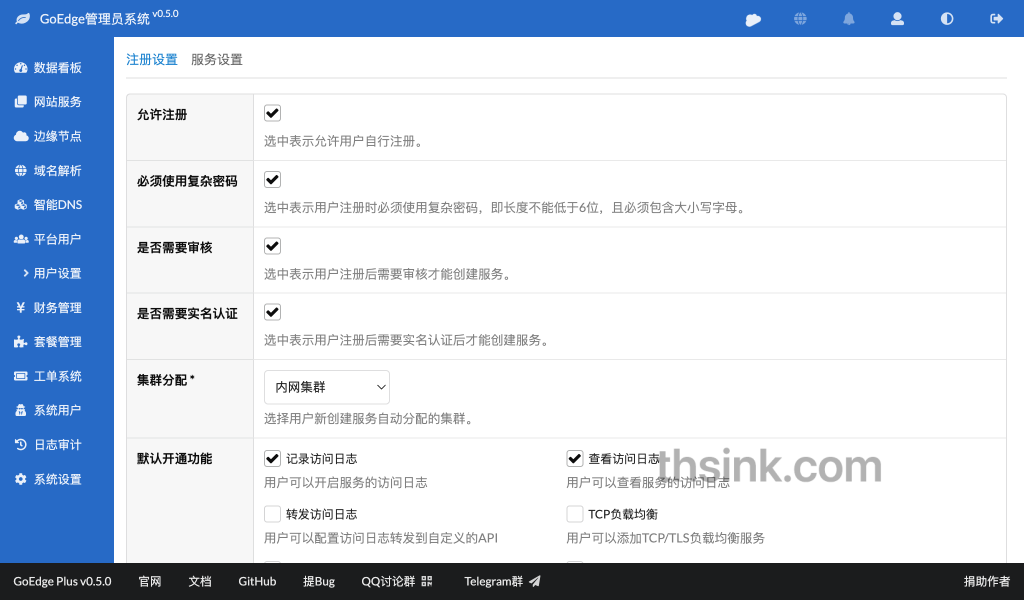Enable 转发访问日志

point(272,513)
